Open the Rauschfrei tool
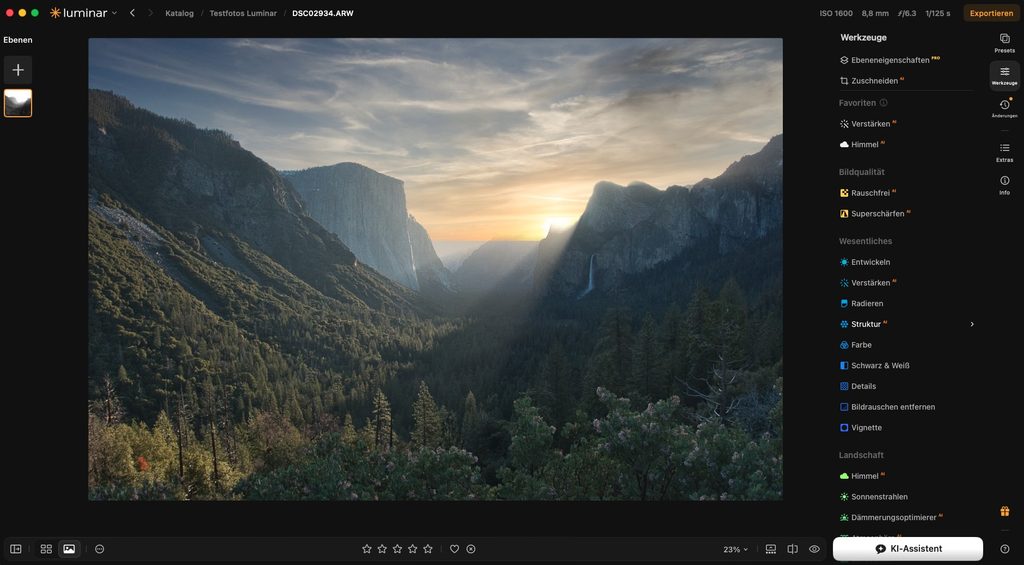The height and width of the screenshot is (565, 1024). tap(868, 193)
